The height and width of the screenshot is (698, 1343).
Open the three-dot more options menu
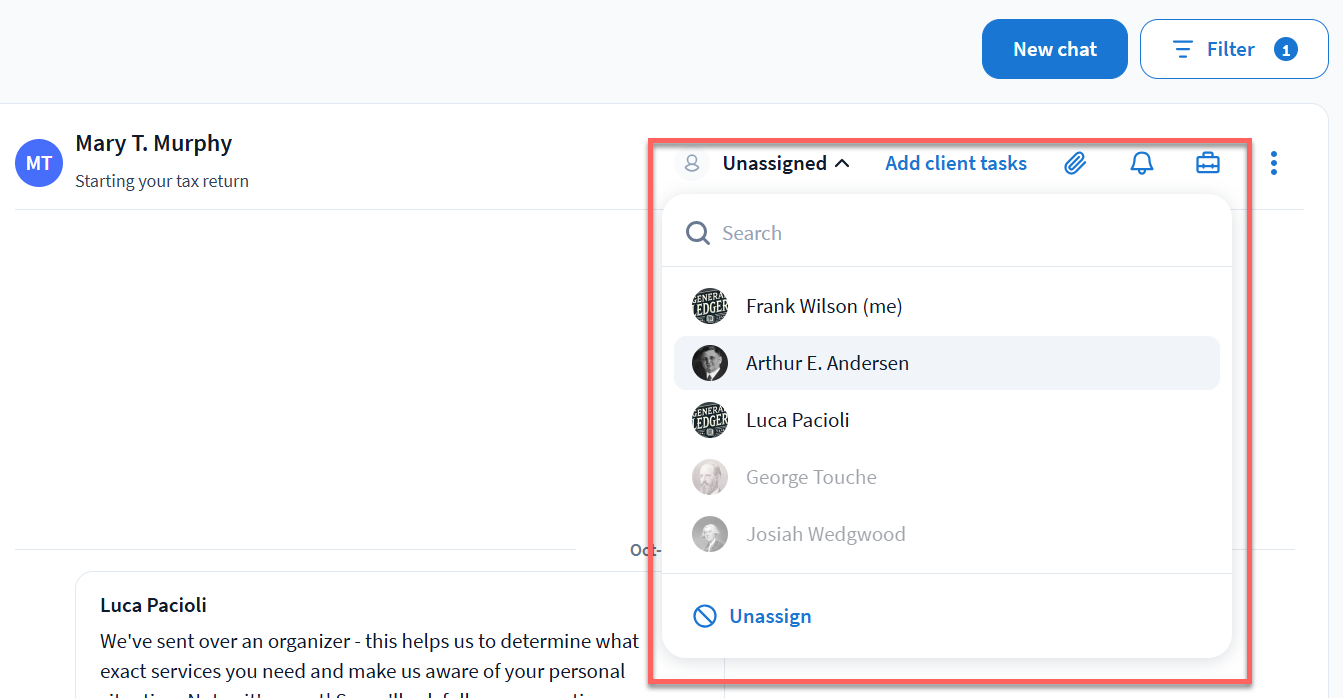[x=1273, y=163]
